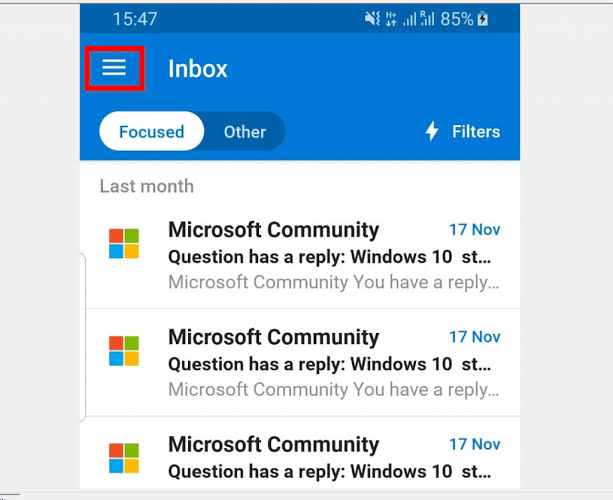Tap the lightning bolt Filters icon

tap(432, 131)
